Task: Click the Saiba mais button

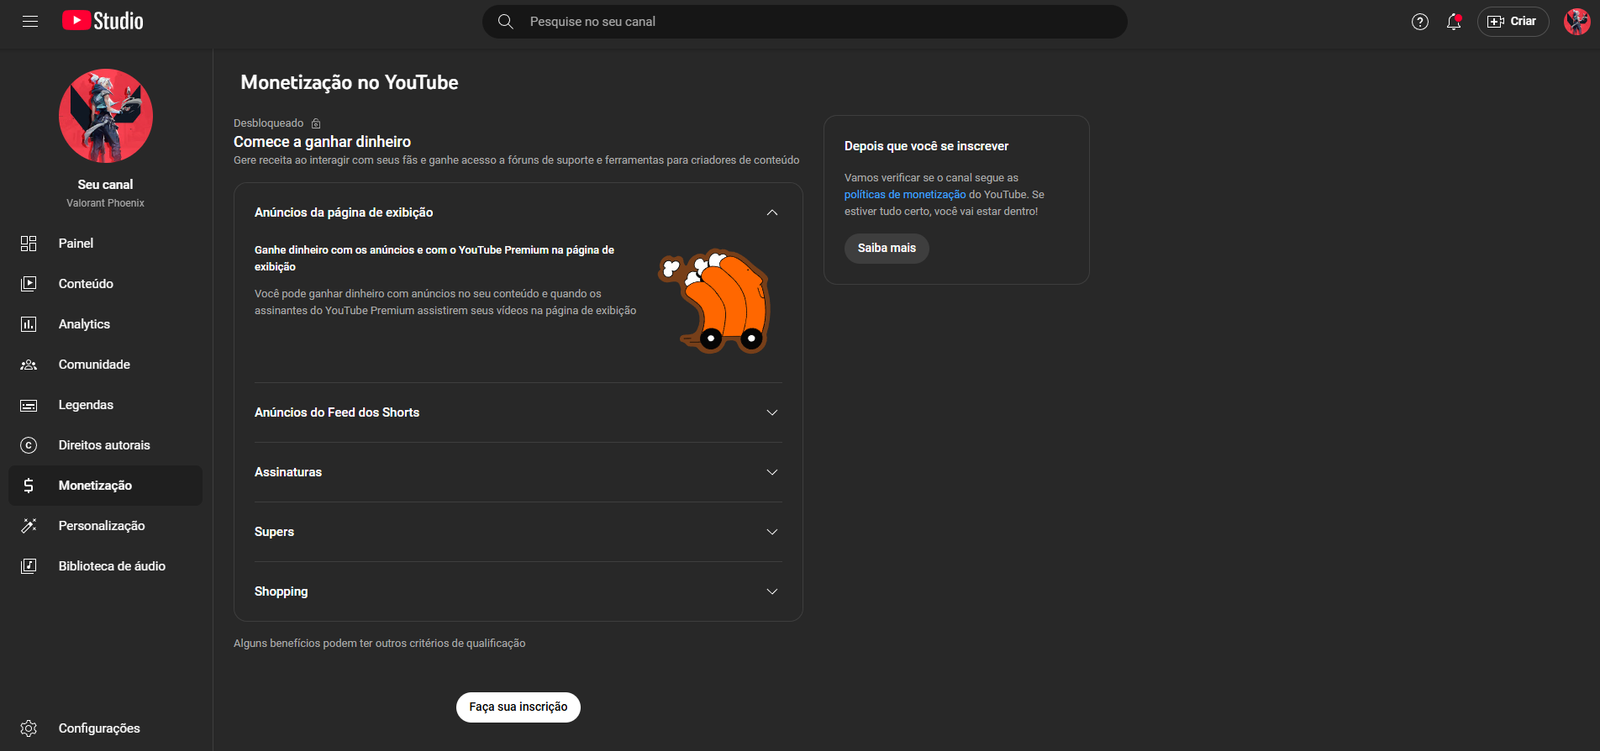Action: tap(887, 248)
